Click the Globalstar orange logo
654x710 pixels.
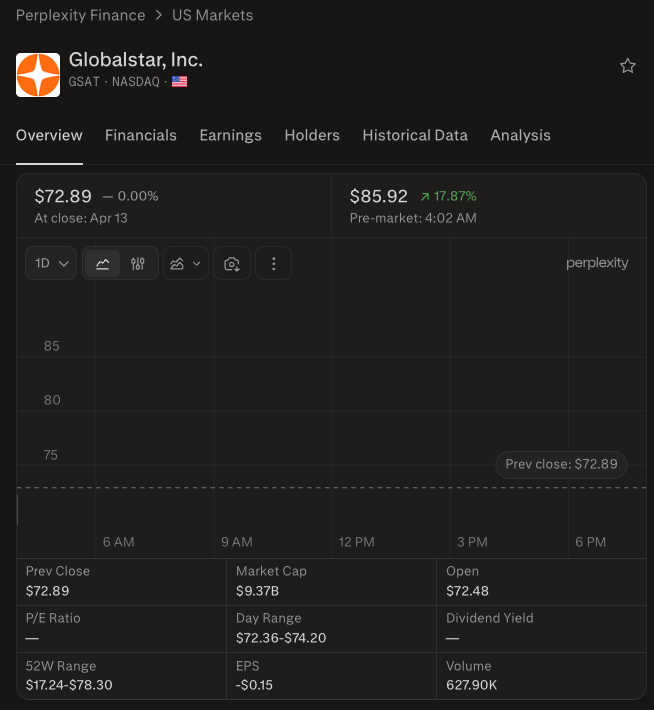(38, 75)
